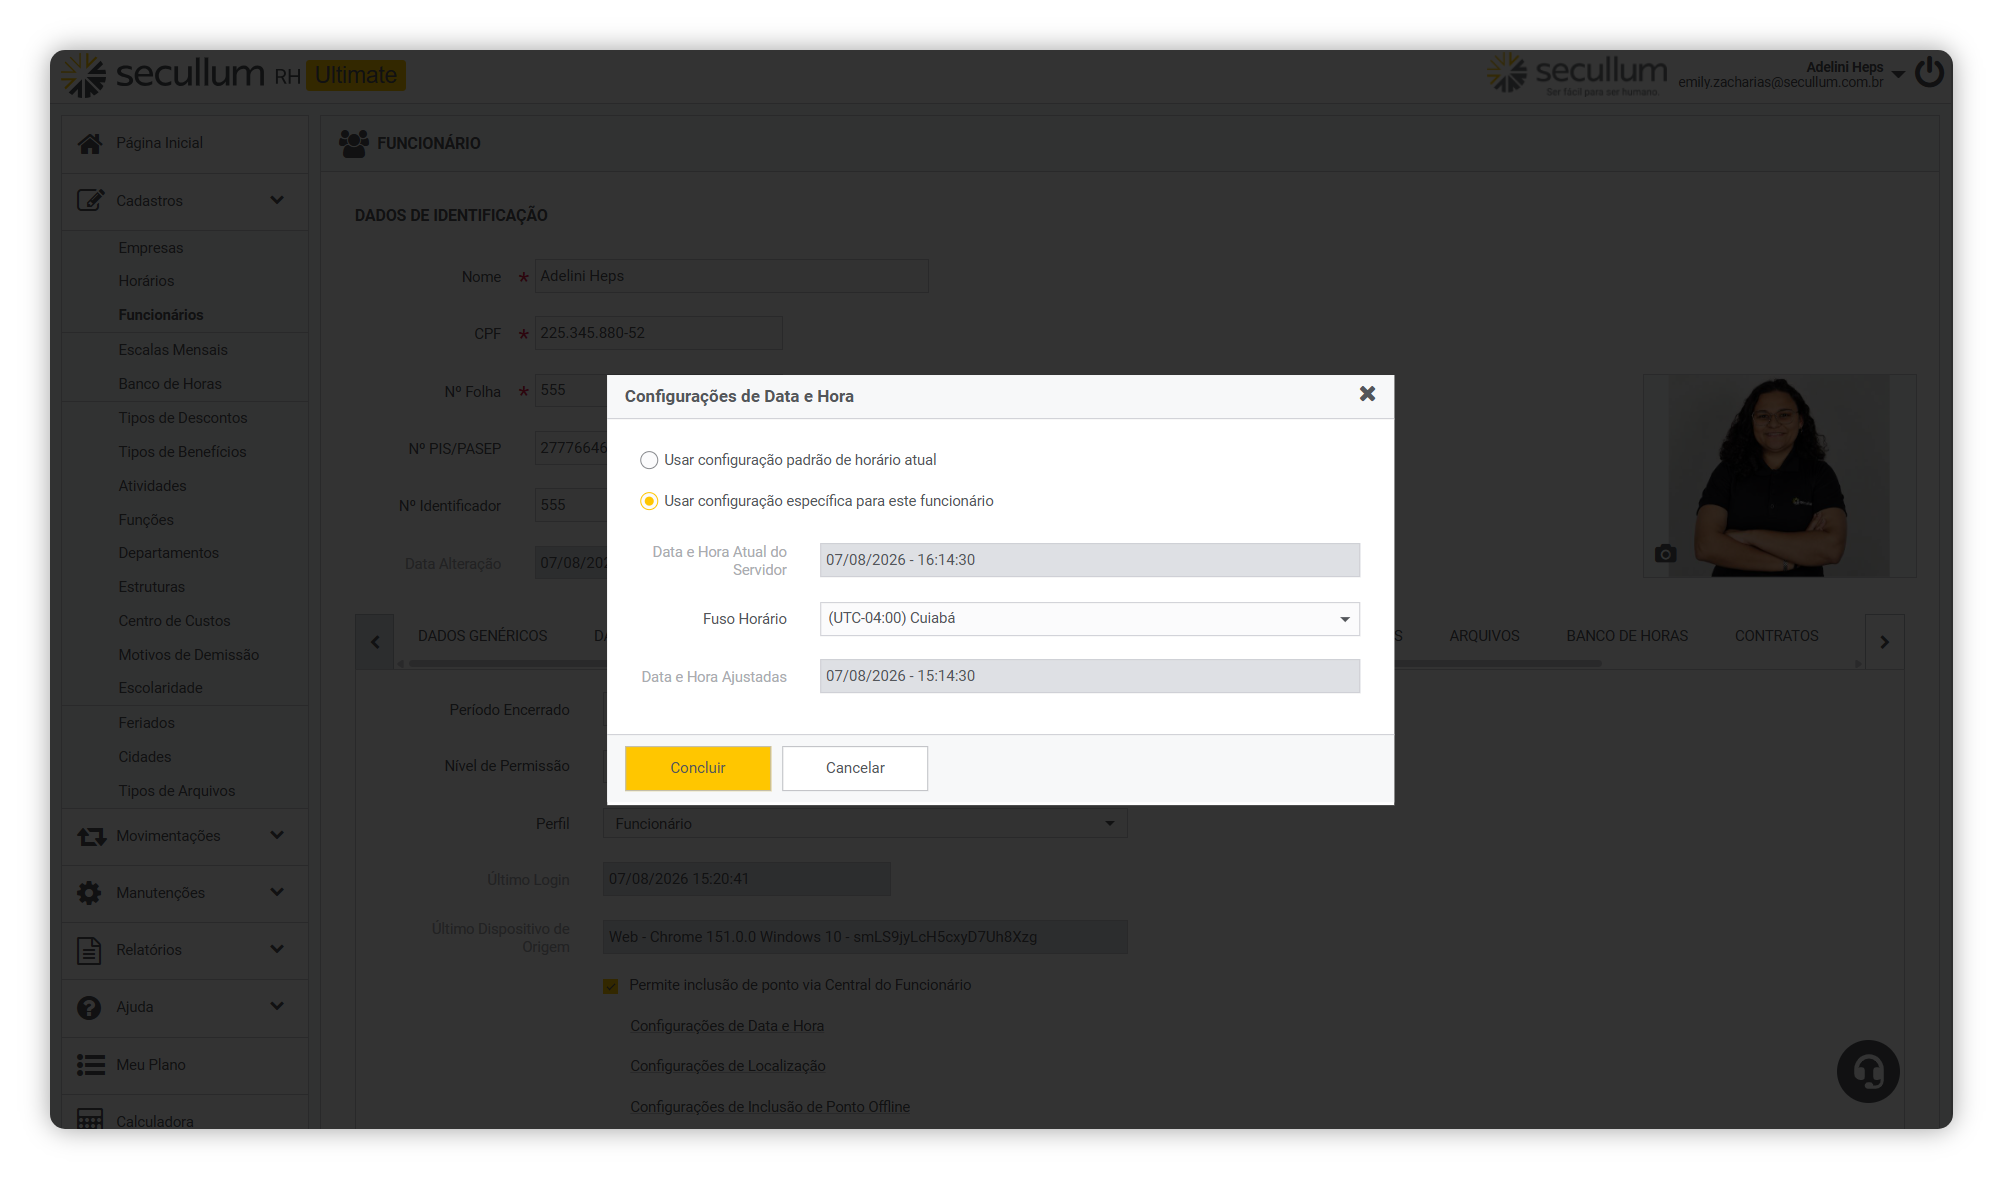2003x1179 pixels.
Task: Click the employee photo thumbnail
Action: (1780, 476)
